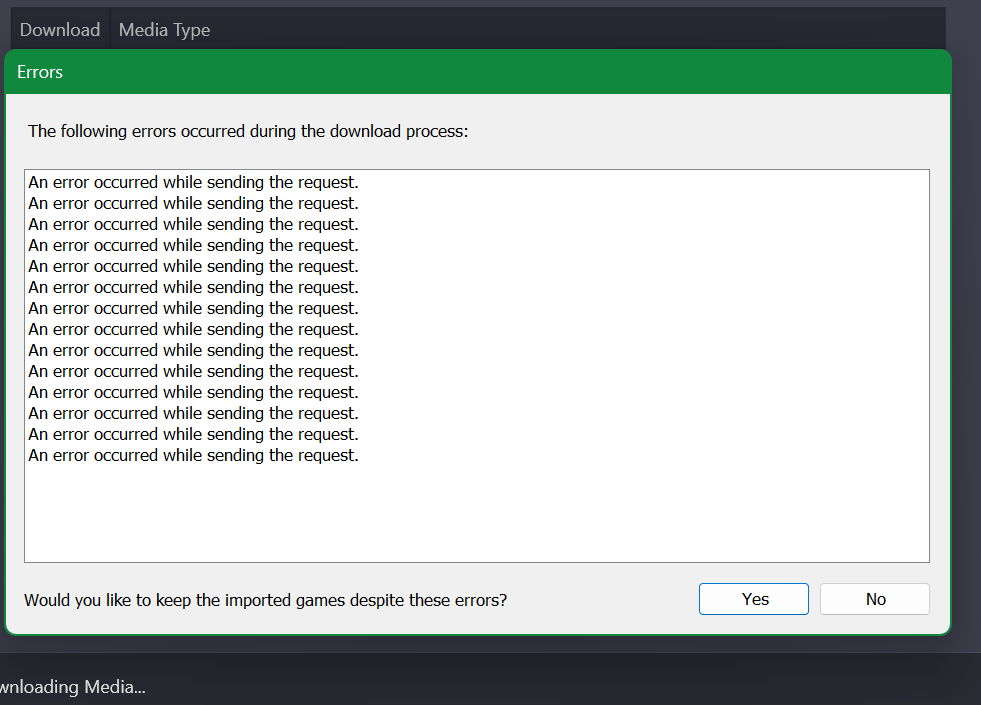981x705 pixels.
Task: Click Yes to keep imported games
Action: pyautogui.click(x=753, y=599)
